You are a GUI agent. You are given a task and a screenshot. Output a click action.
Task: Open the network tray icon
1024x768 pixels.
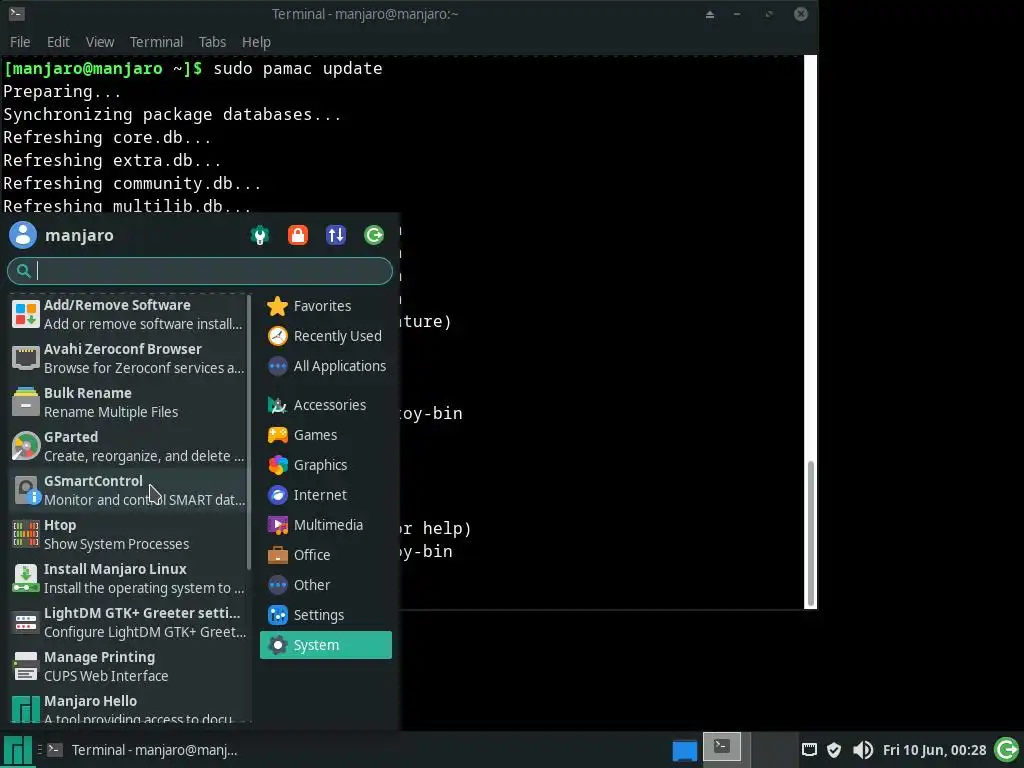(809, 750)
